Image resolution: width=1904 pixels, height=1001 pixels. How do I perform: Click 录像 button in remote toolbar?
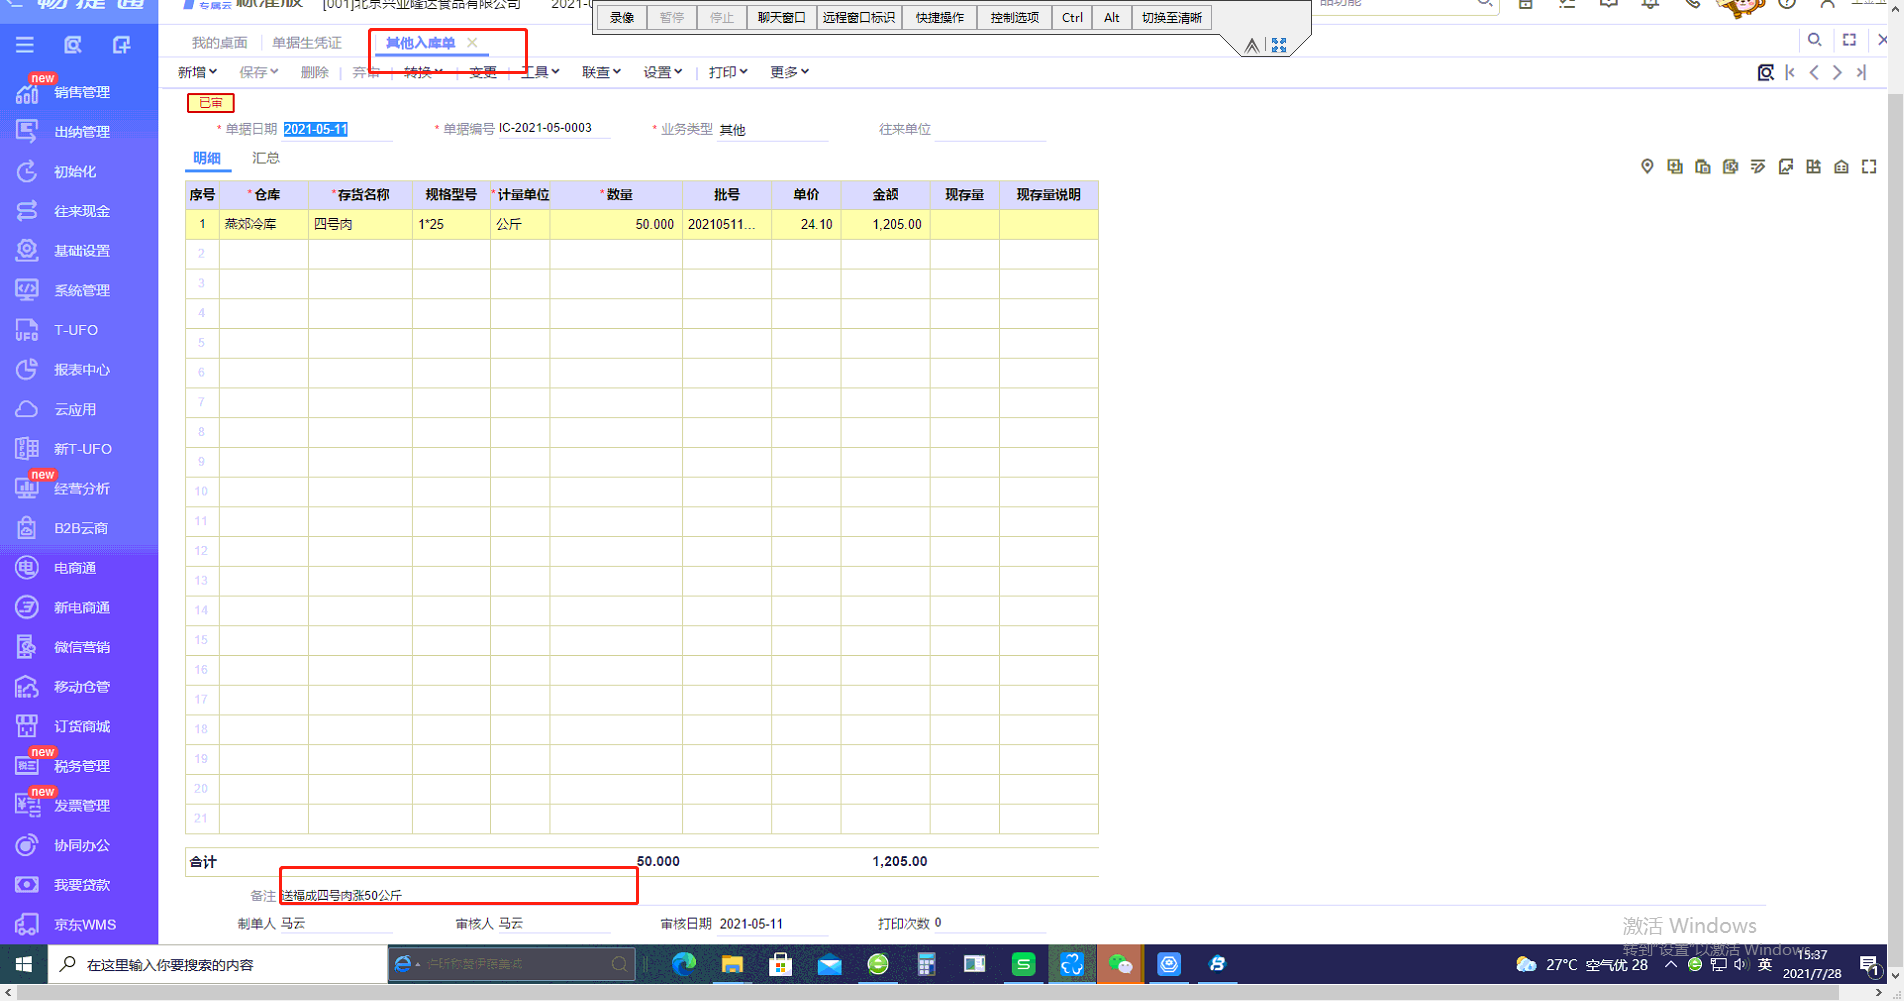pos(622,17)
